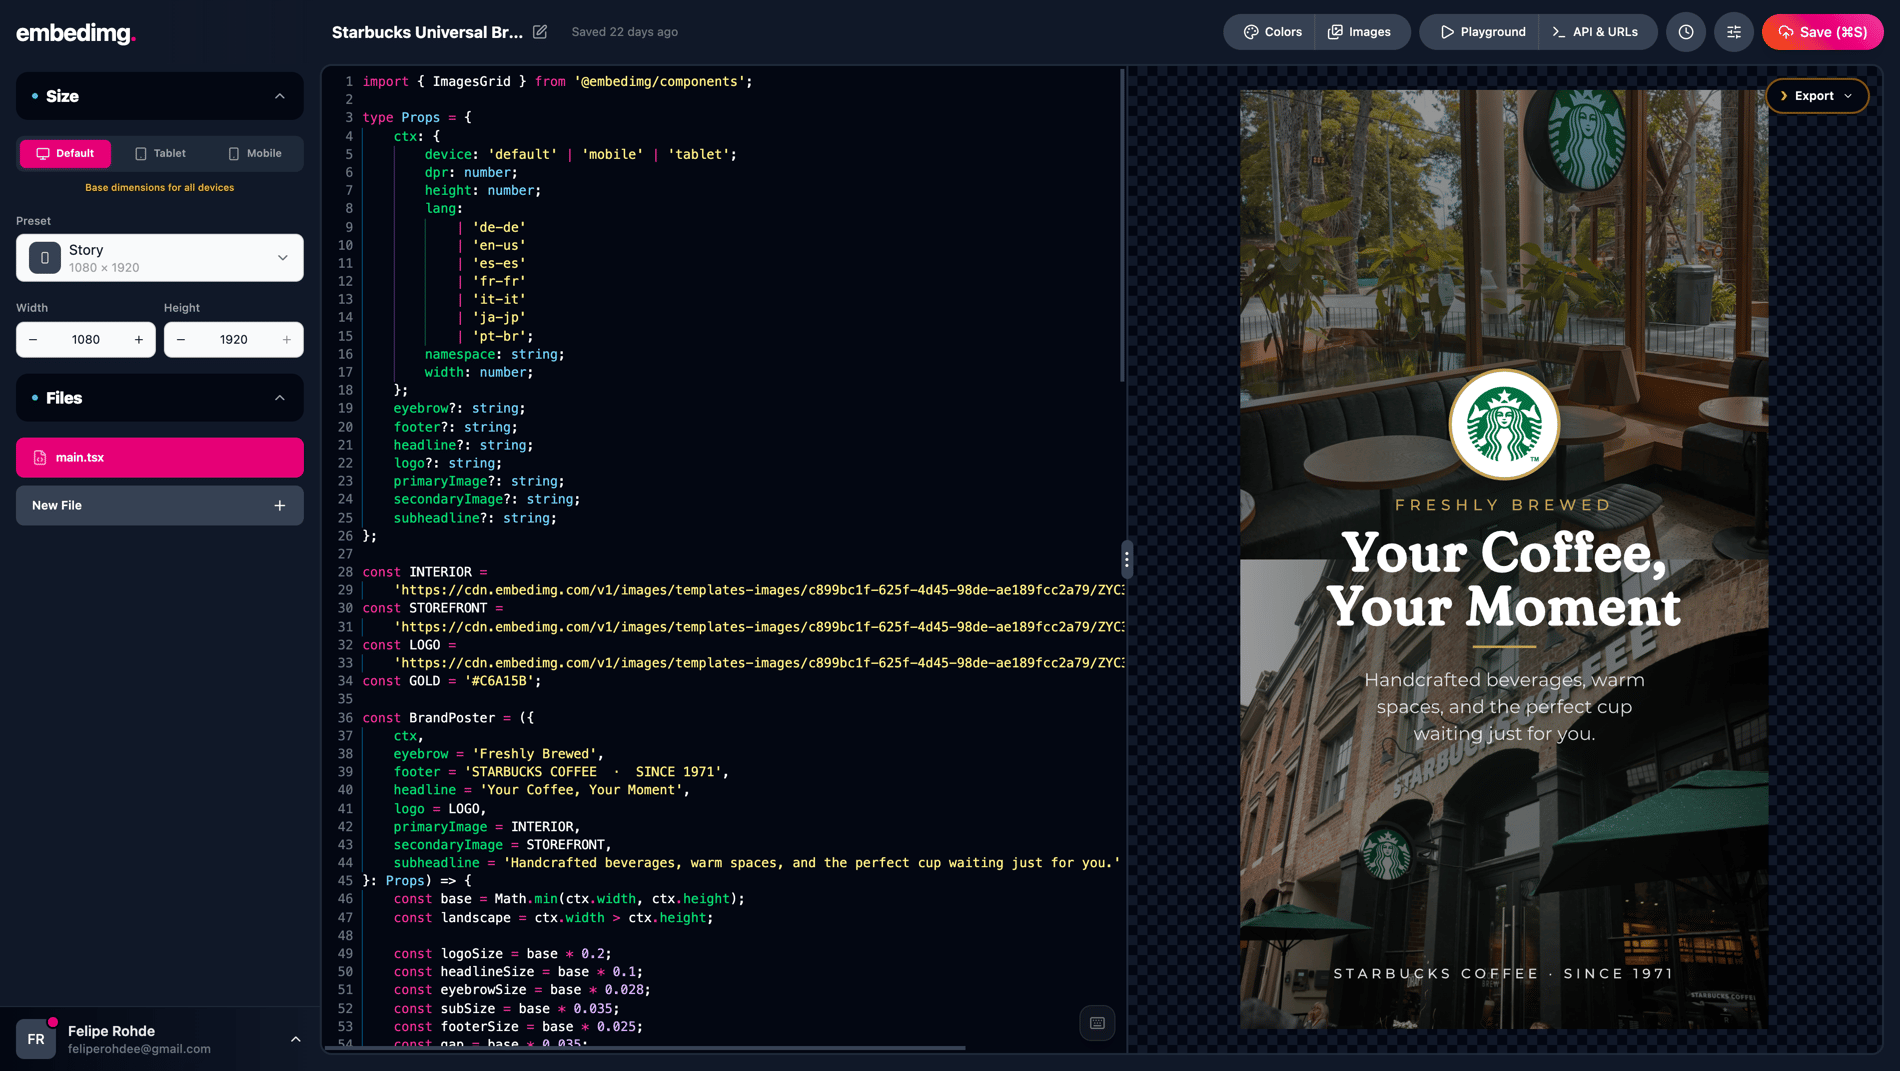Click the Starbucks Universal Br... title
The height and width of the screenshot is (1071, 1900).
(x=427, y=32)
